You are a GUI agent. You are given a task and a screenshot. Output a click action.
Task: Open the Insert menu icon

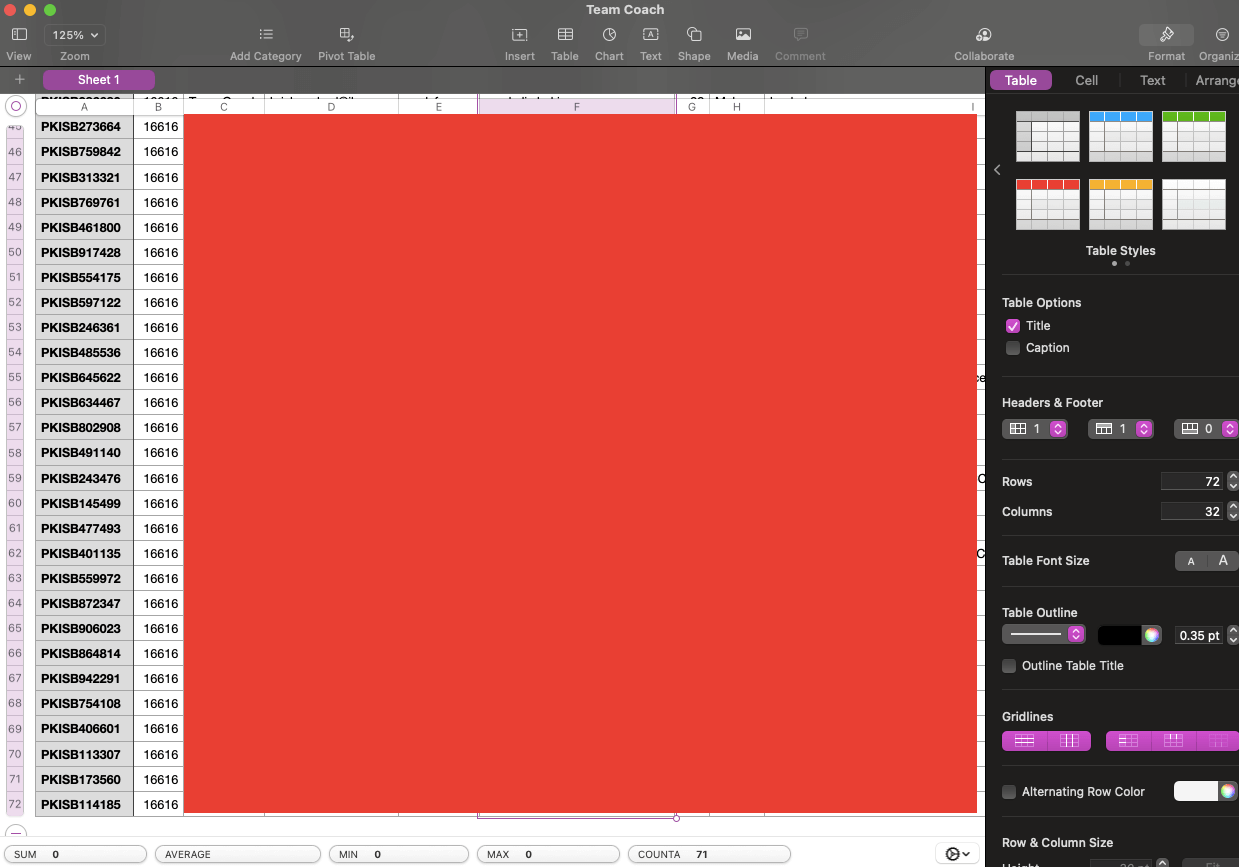(519, 35)
